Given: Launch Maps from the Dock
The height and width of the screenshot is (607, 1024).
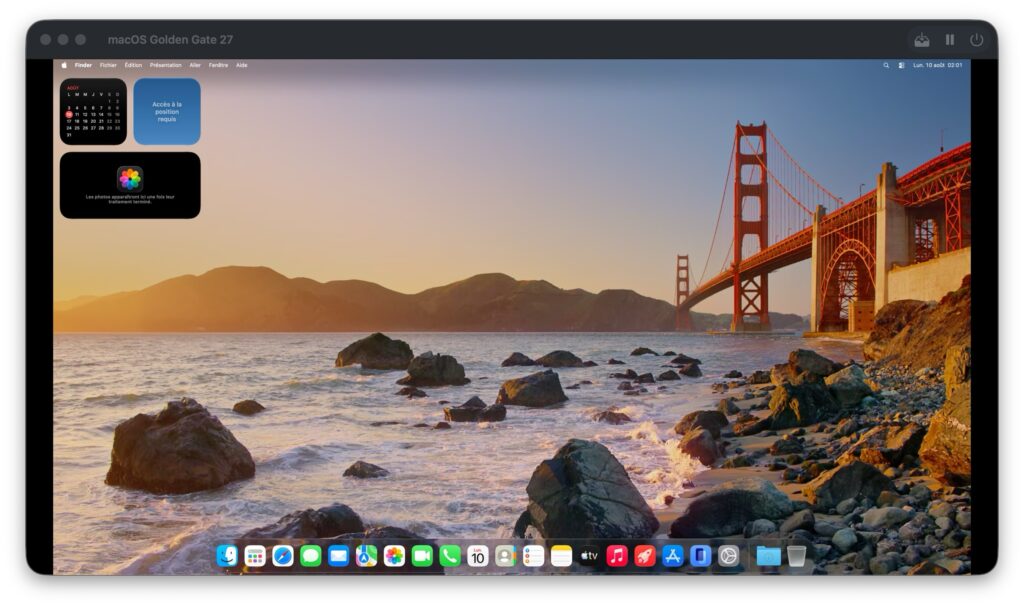Looking at the screenshot, I should (x=366, y=556).
